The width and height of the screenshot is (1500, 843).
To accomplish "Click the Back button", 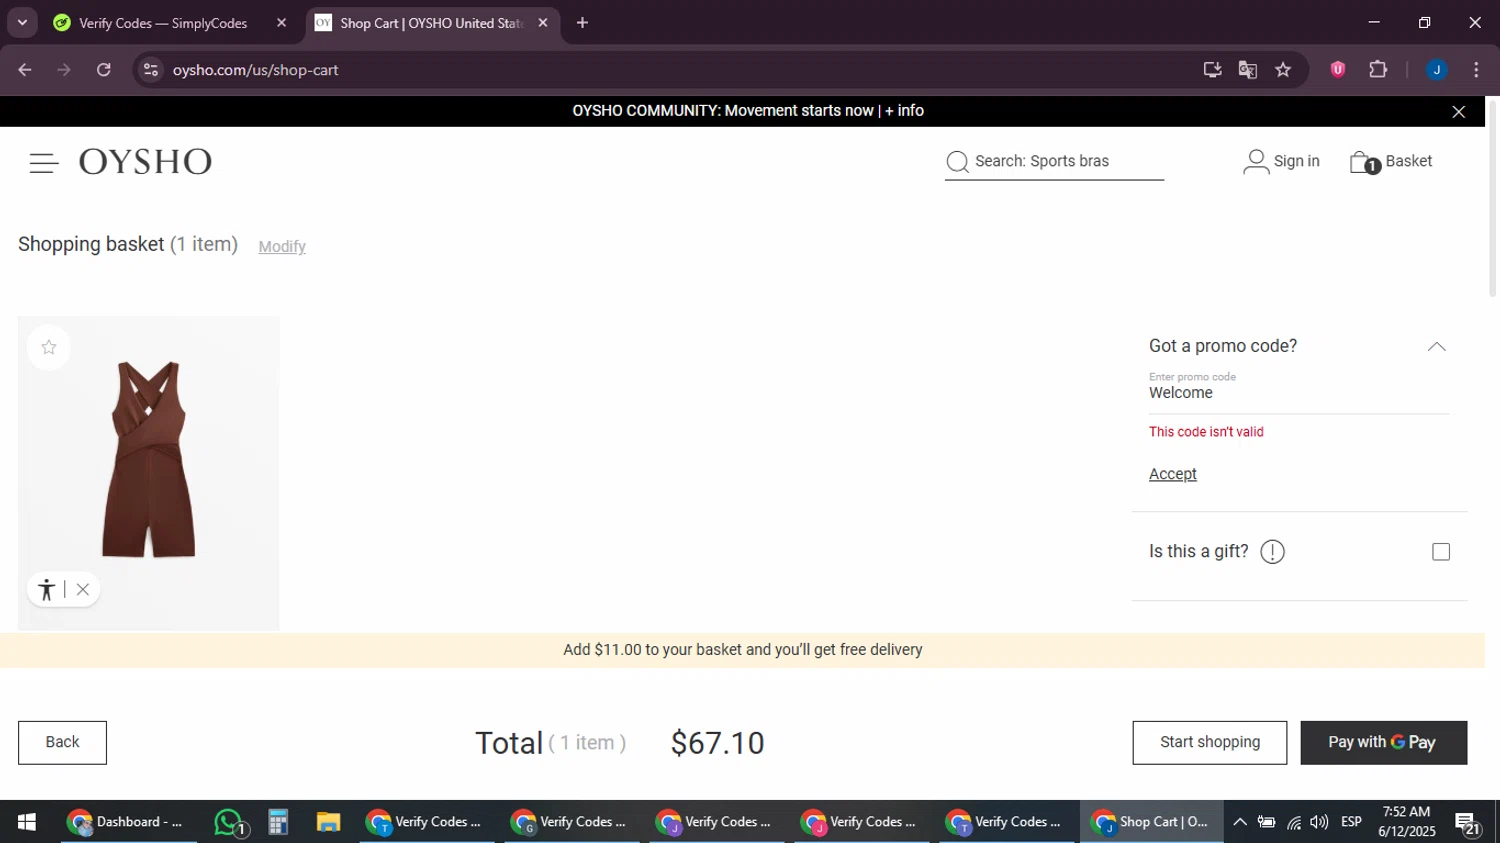I will (62, 743).
